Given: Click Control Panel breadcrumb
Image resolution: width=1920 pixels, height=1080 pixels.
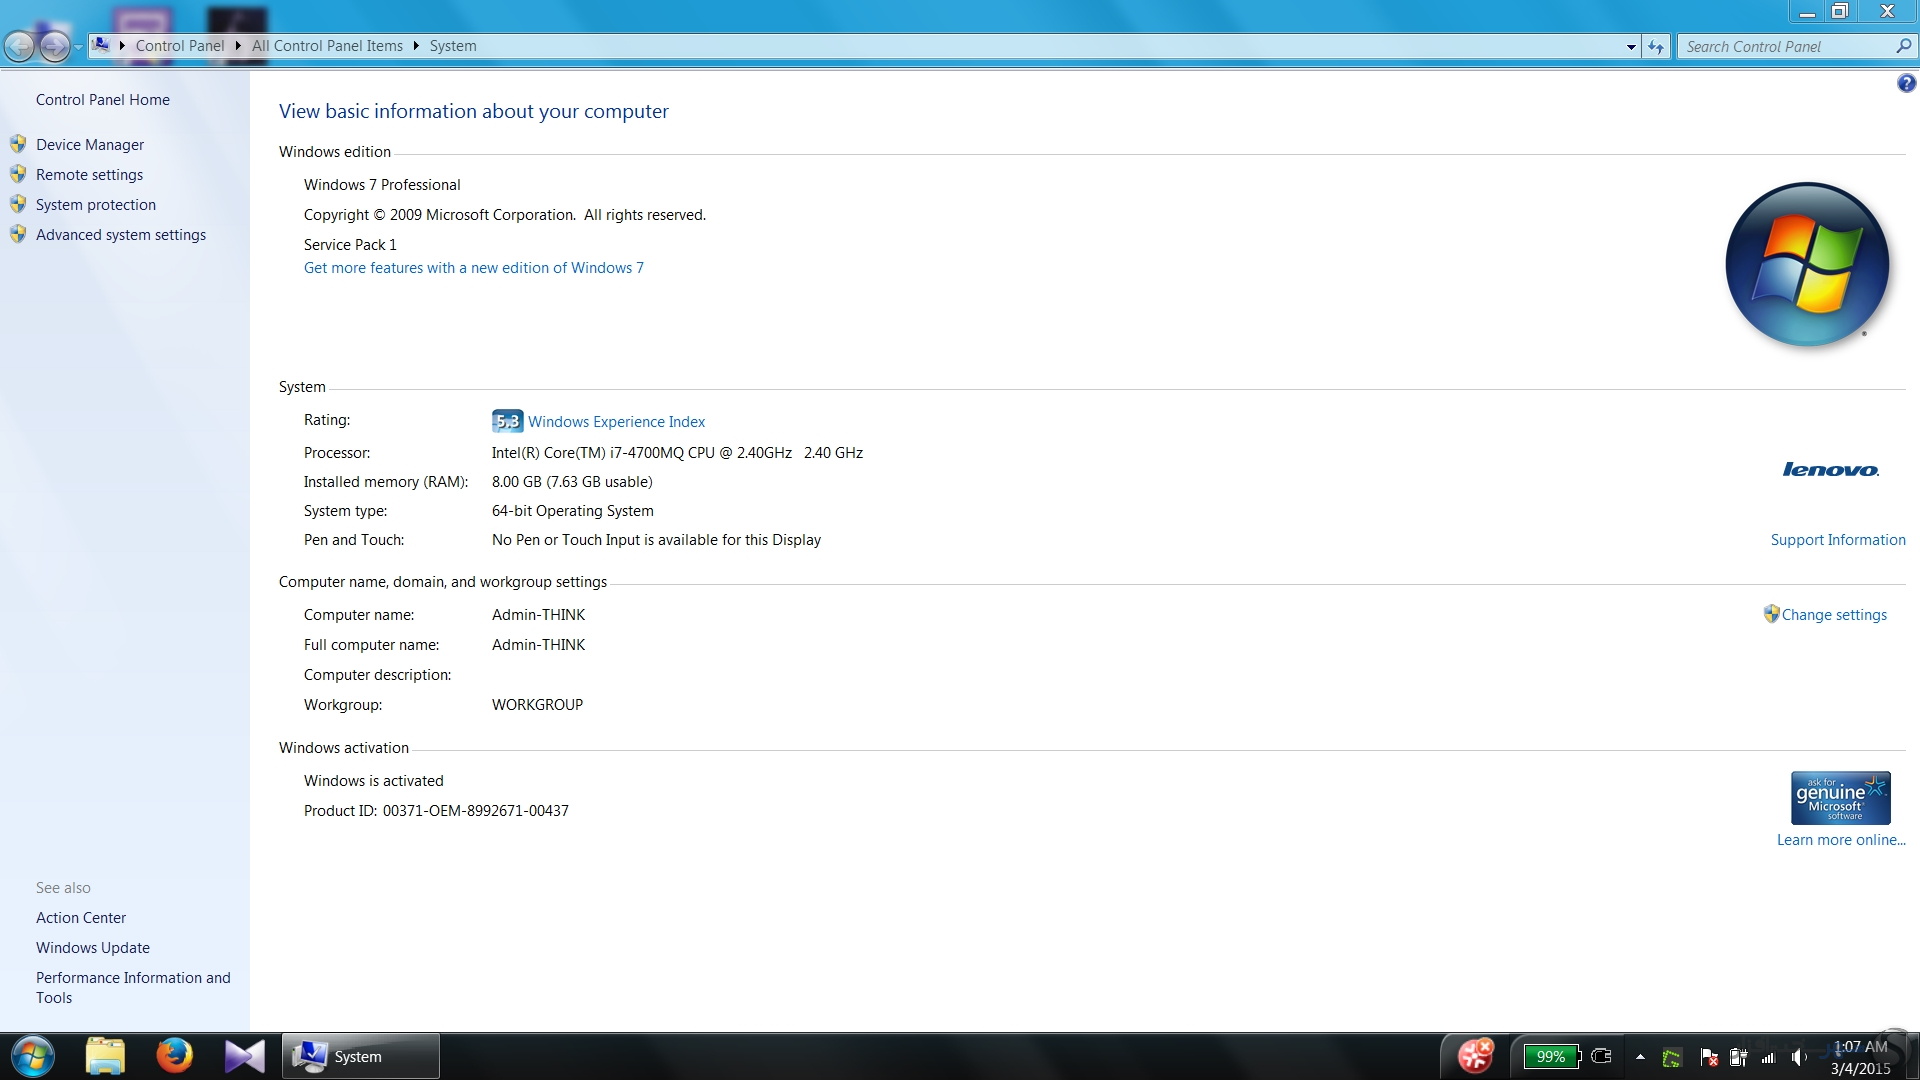Looking at the screenshot, I should click(x=180, y=46).
